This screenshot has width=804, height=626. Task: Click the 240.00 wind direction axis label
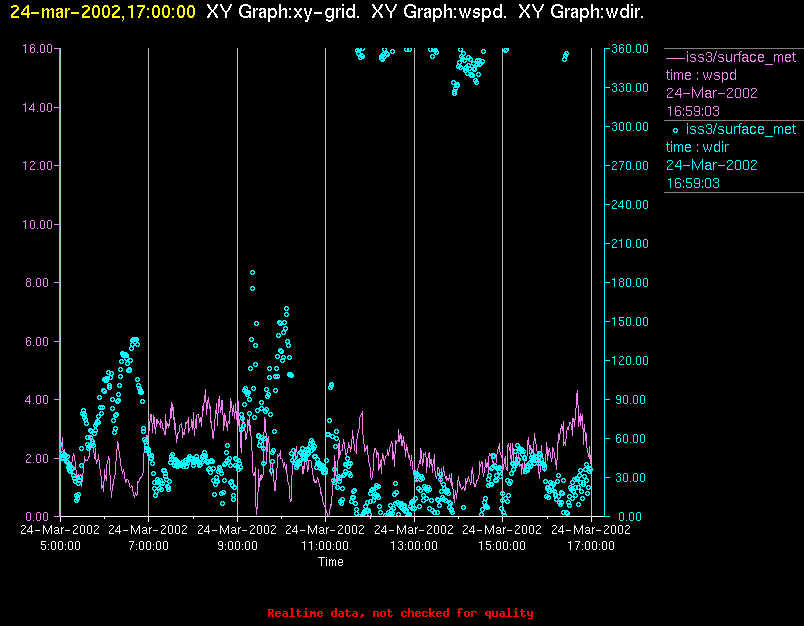(x=630, y=205)
